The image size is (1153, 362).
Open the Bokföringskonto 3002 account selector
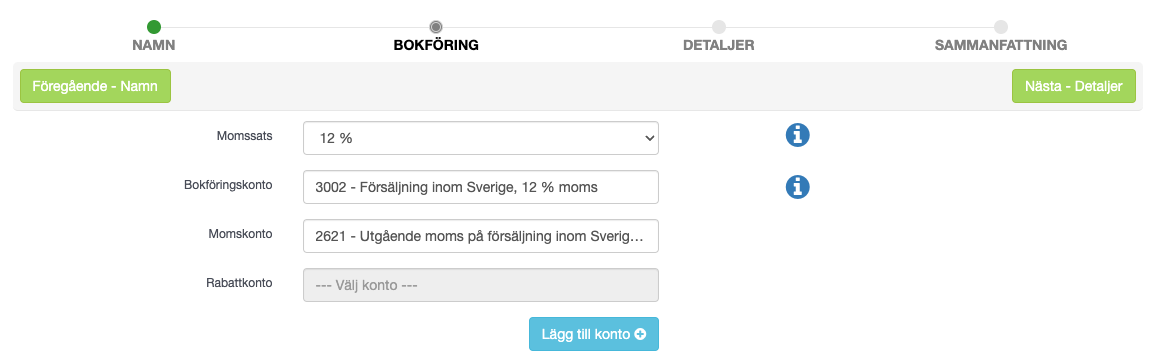481,188
